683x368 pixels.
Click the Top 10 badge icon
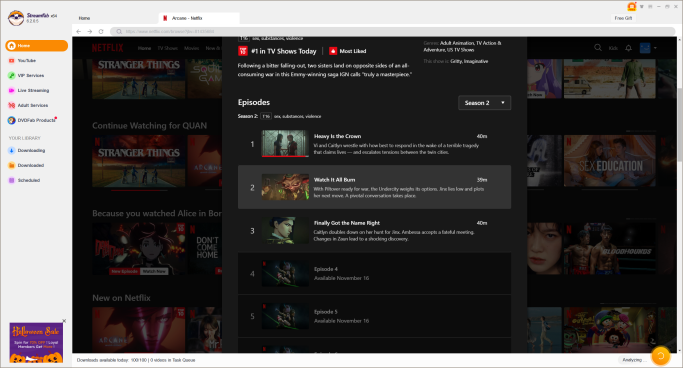pos(243,51)
